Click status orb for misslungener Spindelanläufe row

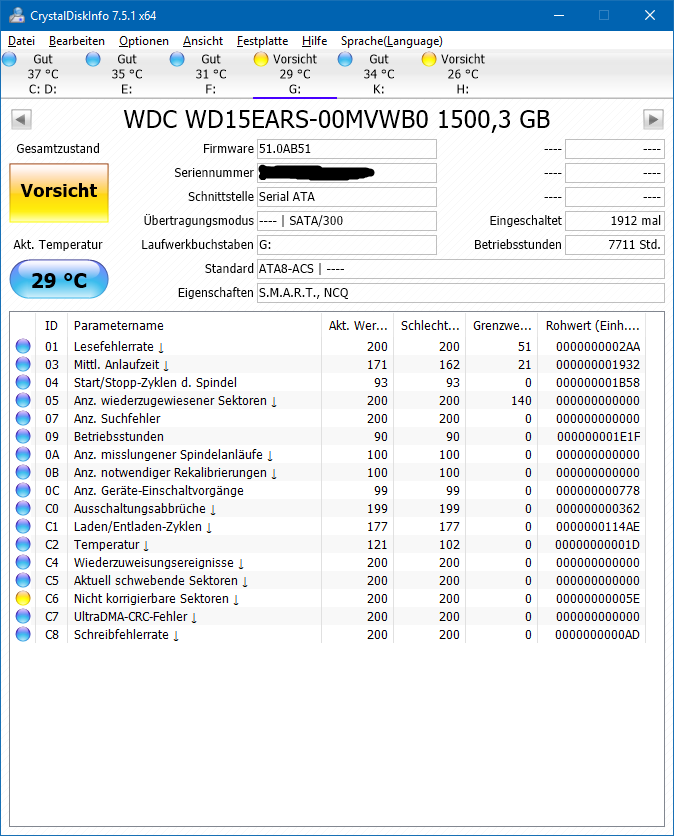pos(23,454)
